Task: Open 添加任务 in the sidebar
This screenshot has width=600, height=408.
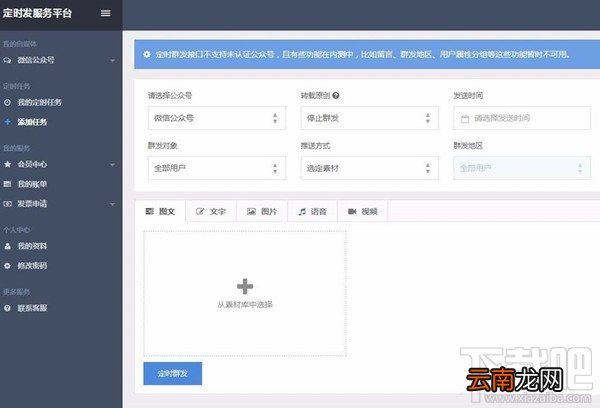Action: click(x=32, y=122)
